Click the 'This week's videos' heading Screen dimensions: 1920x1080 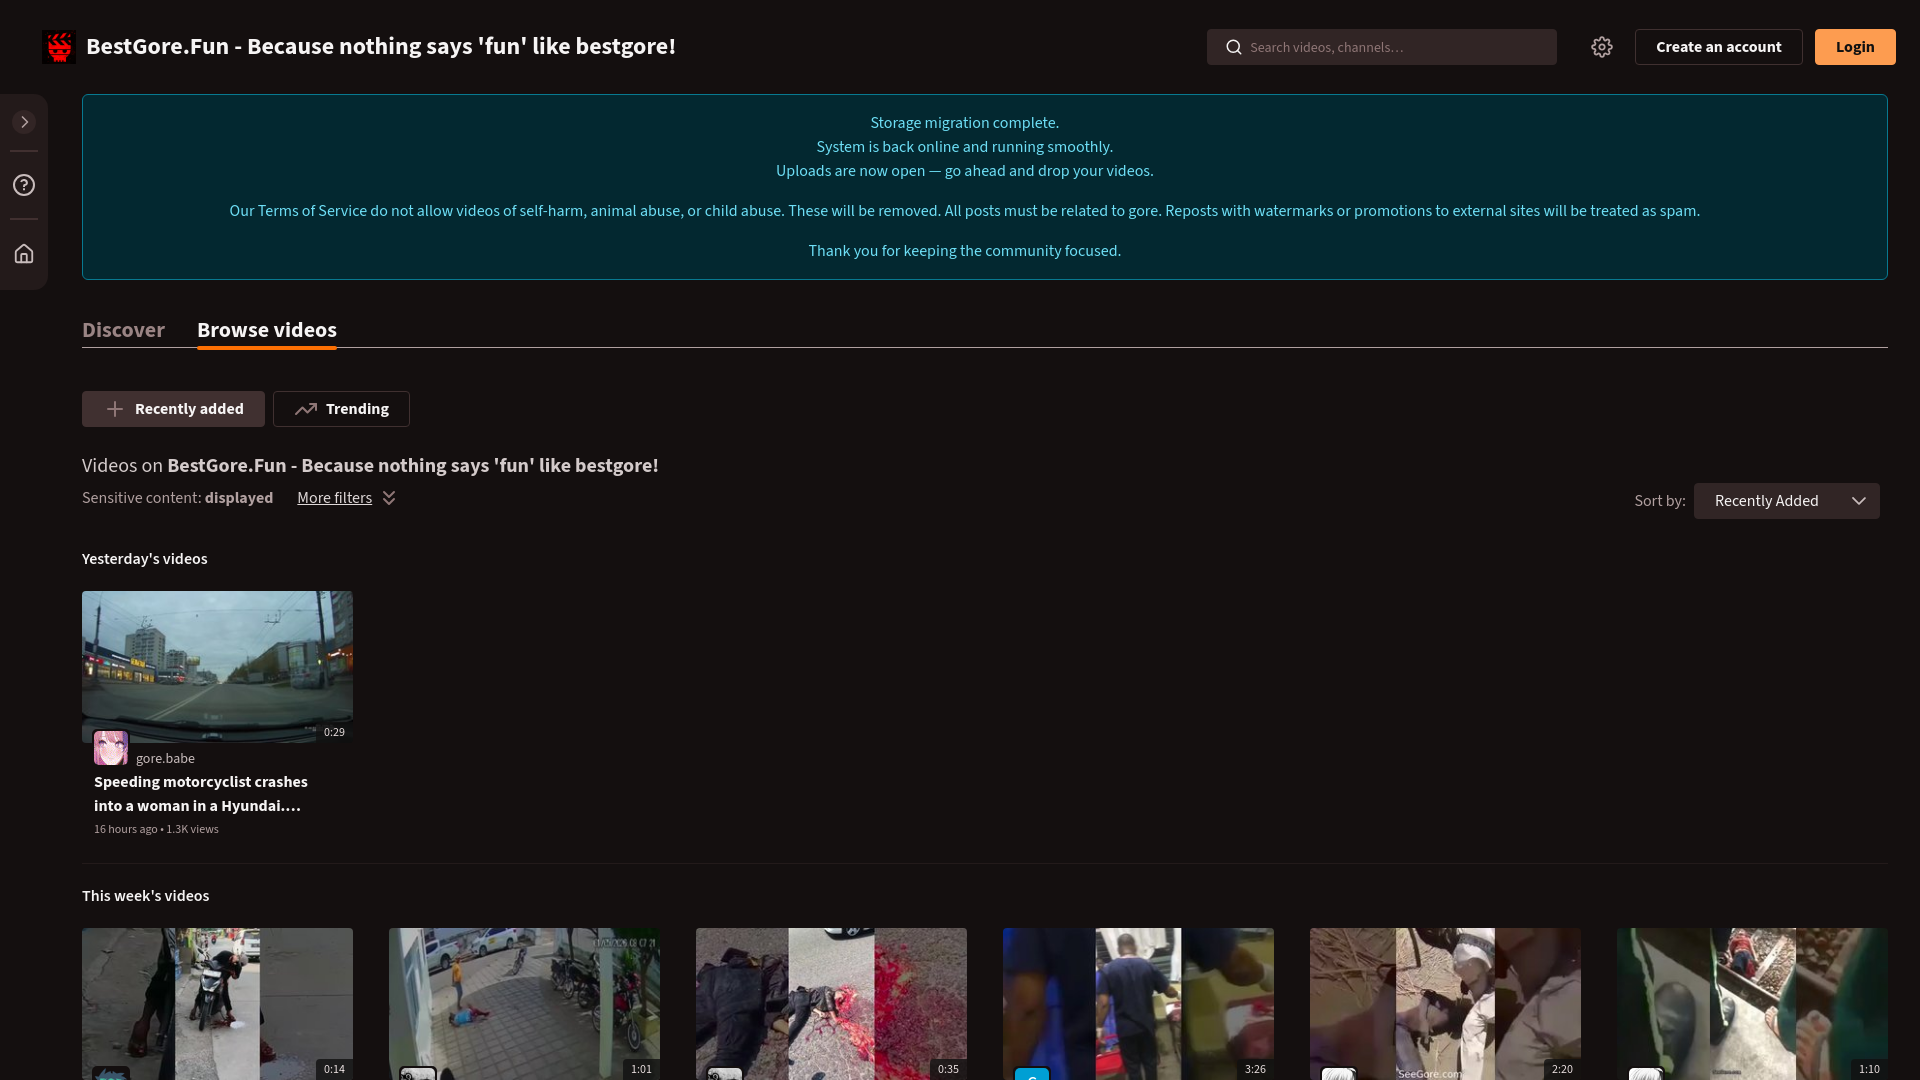coord(146,896)
